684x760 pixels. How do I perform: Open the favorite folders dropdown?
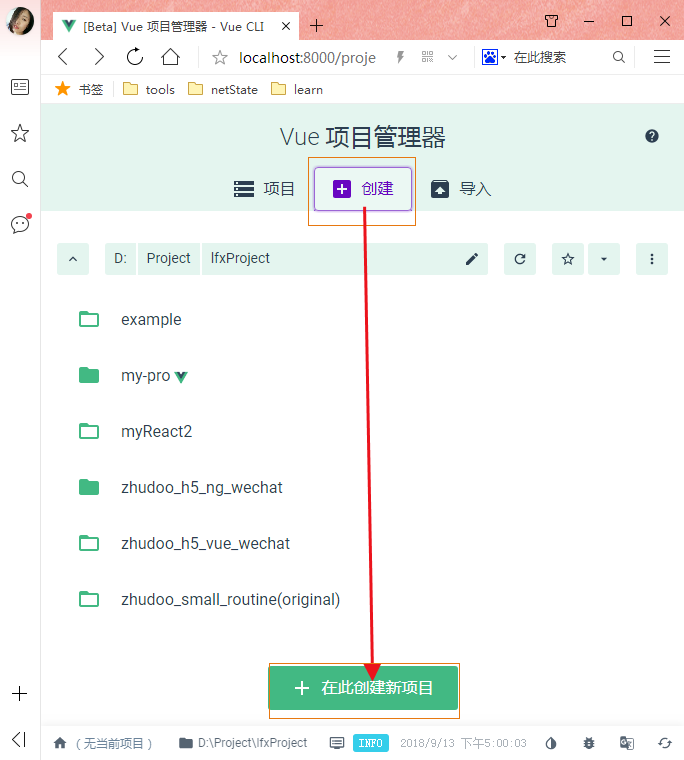604,259
